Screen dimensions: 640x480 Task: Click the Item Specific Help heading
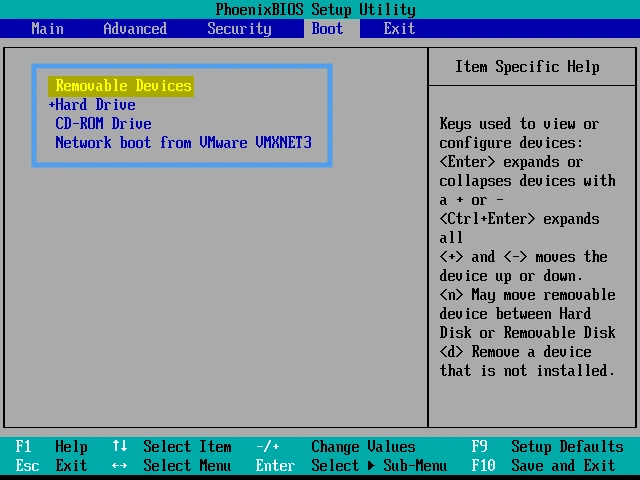[527, 67]
